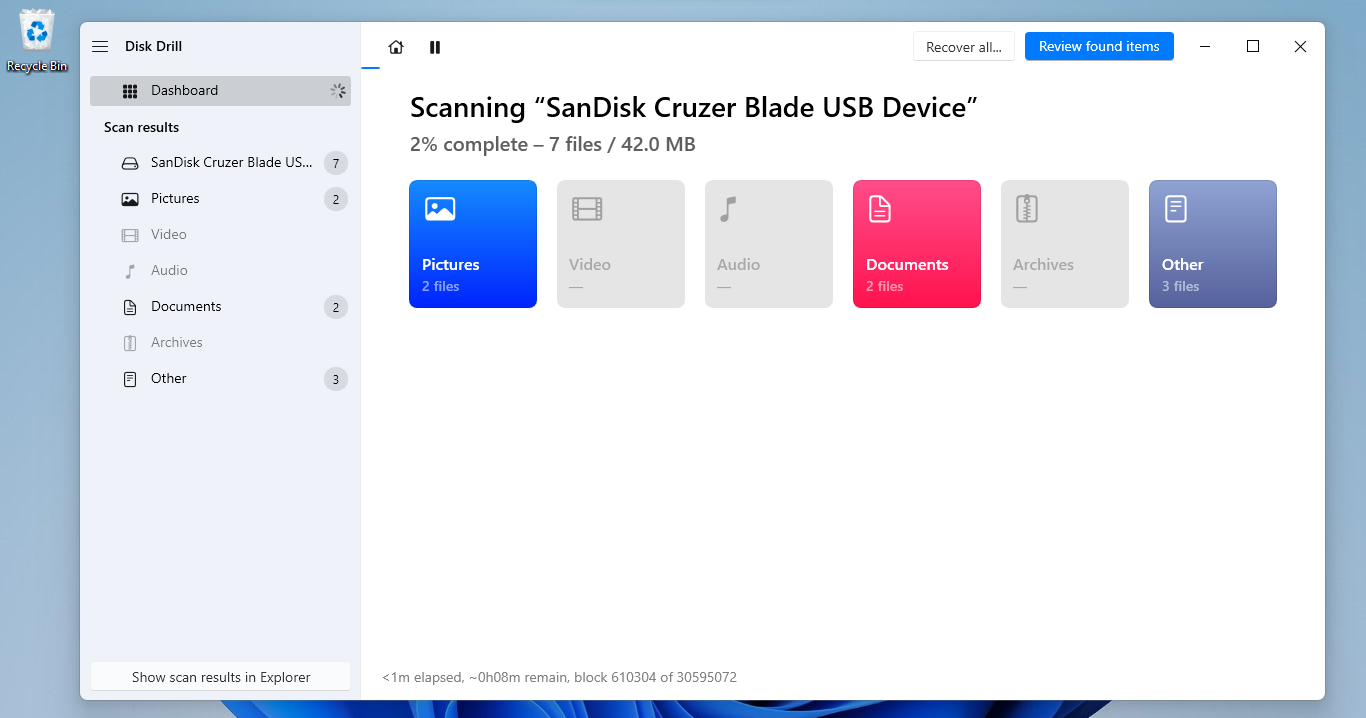This screenshot has width=1366, height=718.
Task: Select Other in the sidebar list
Action: (x=220, y=379)
